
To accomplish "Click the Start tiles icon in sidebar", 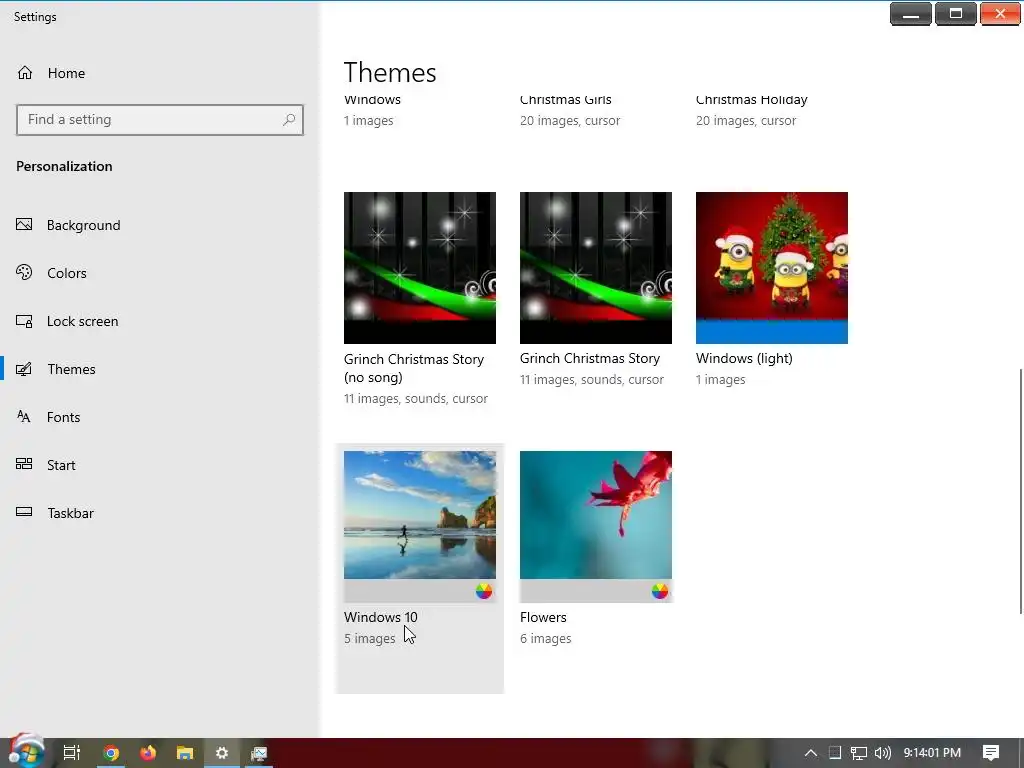I will point(24,464).
